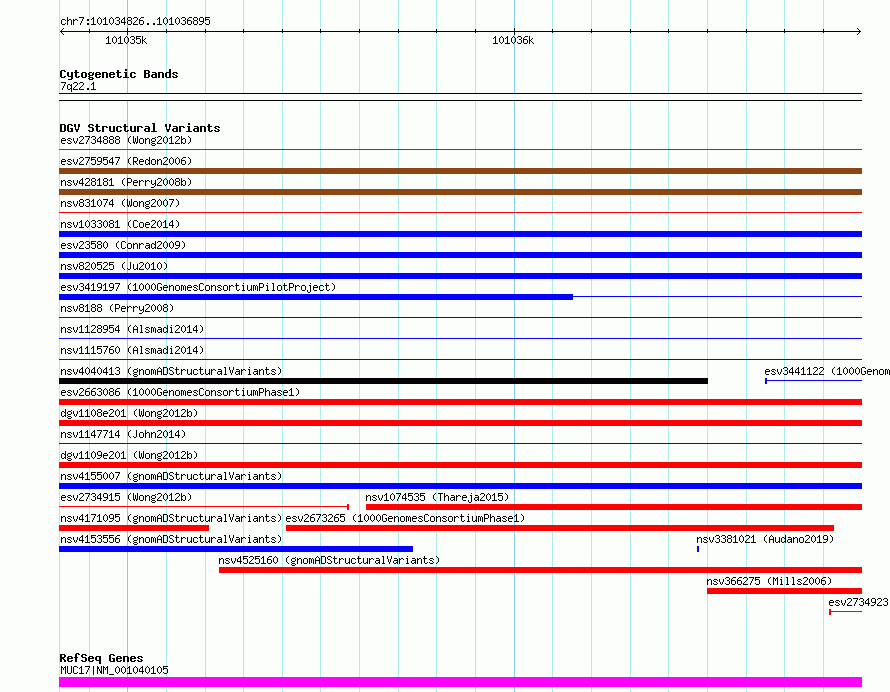This screenshot has height=692, width=890.
Task: Click the nsv8188 (Perry2008) label
Action: (117, 308)
